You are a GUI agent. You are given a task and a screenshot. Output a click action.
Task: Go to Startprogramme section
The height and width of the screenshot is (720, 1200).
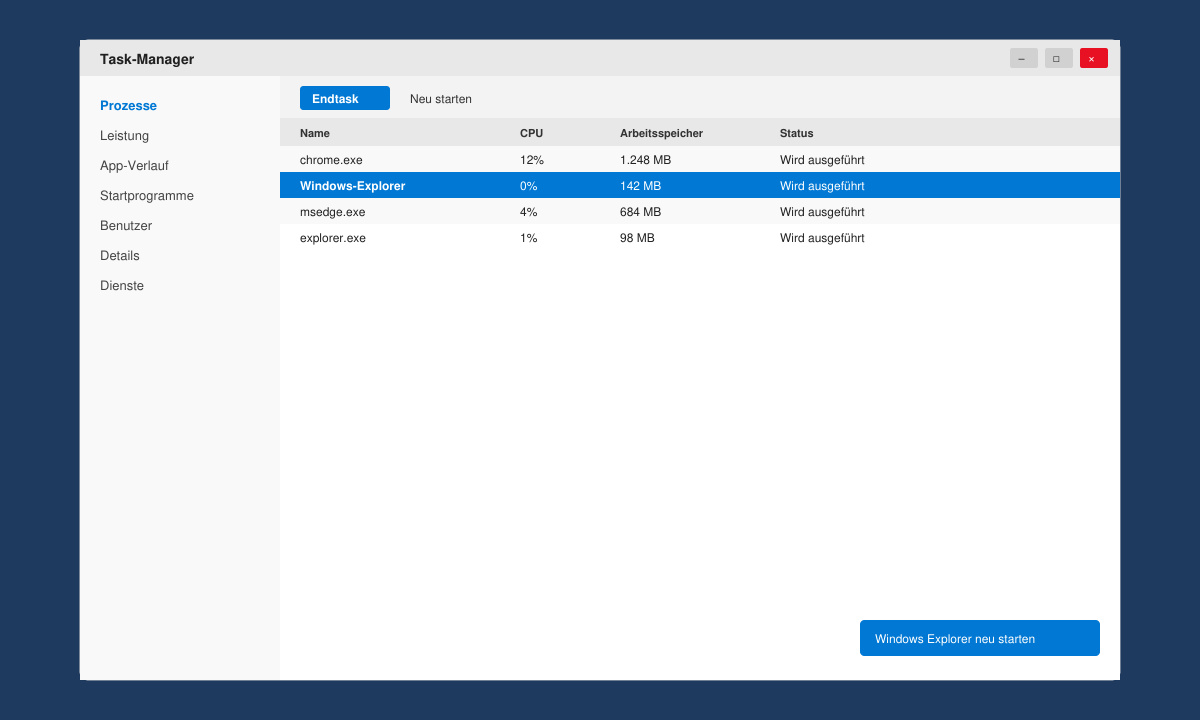pyautogui.click(x=147, y=196)
